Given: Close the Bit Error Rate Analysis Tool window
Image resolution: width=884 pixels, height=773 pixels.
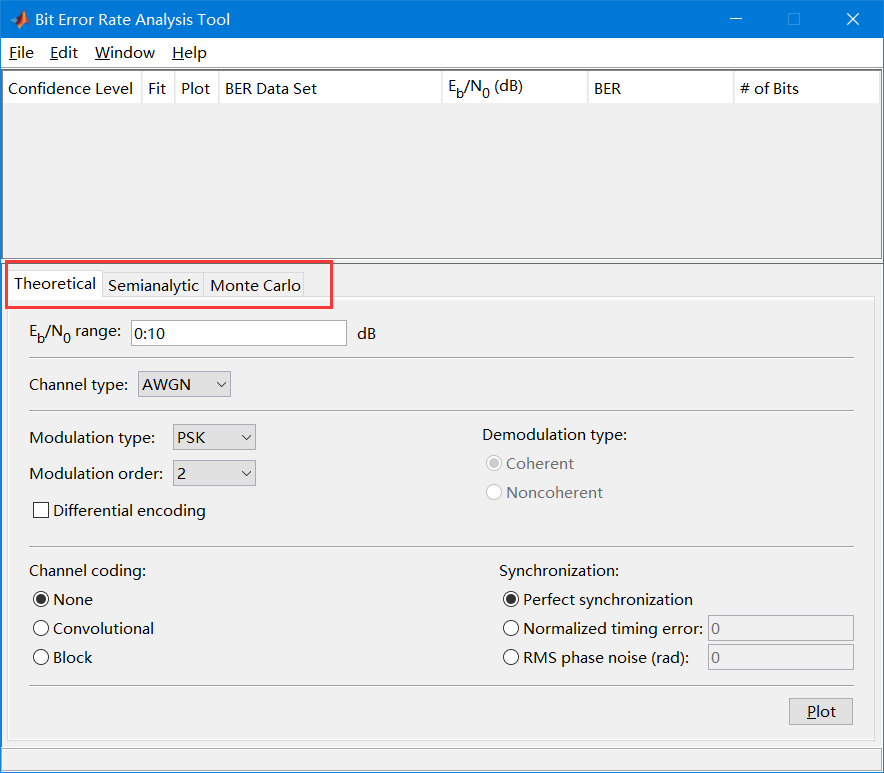Looking at the screenshot, I should click(x=852, y=19).
